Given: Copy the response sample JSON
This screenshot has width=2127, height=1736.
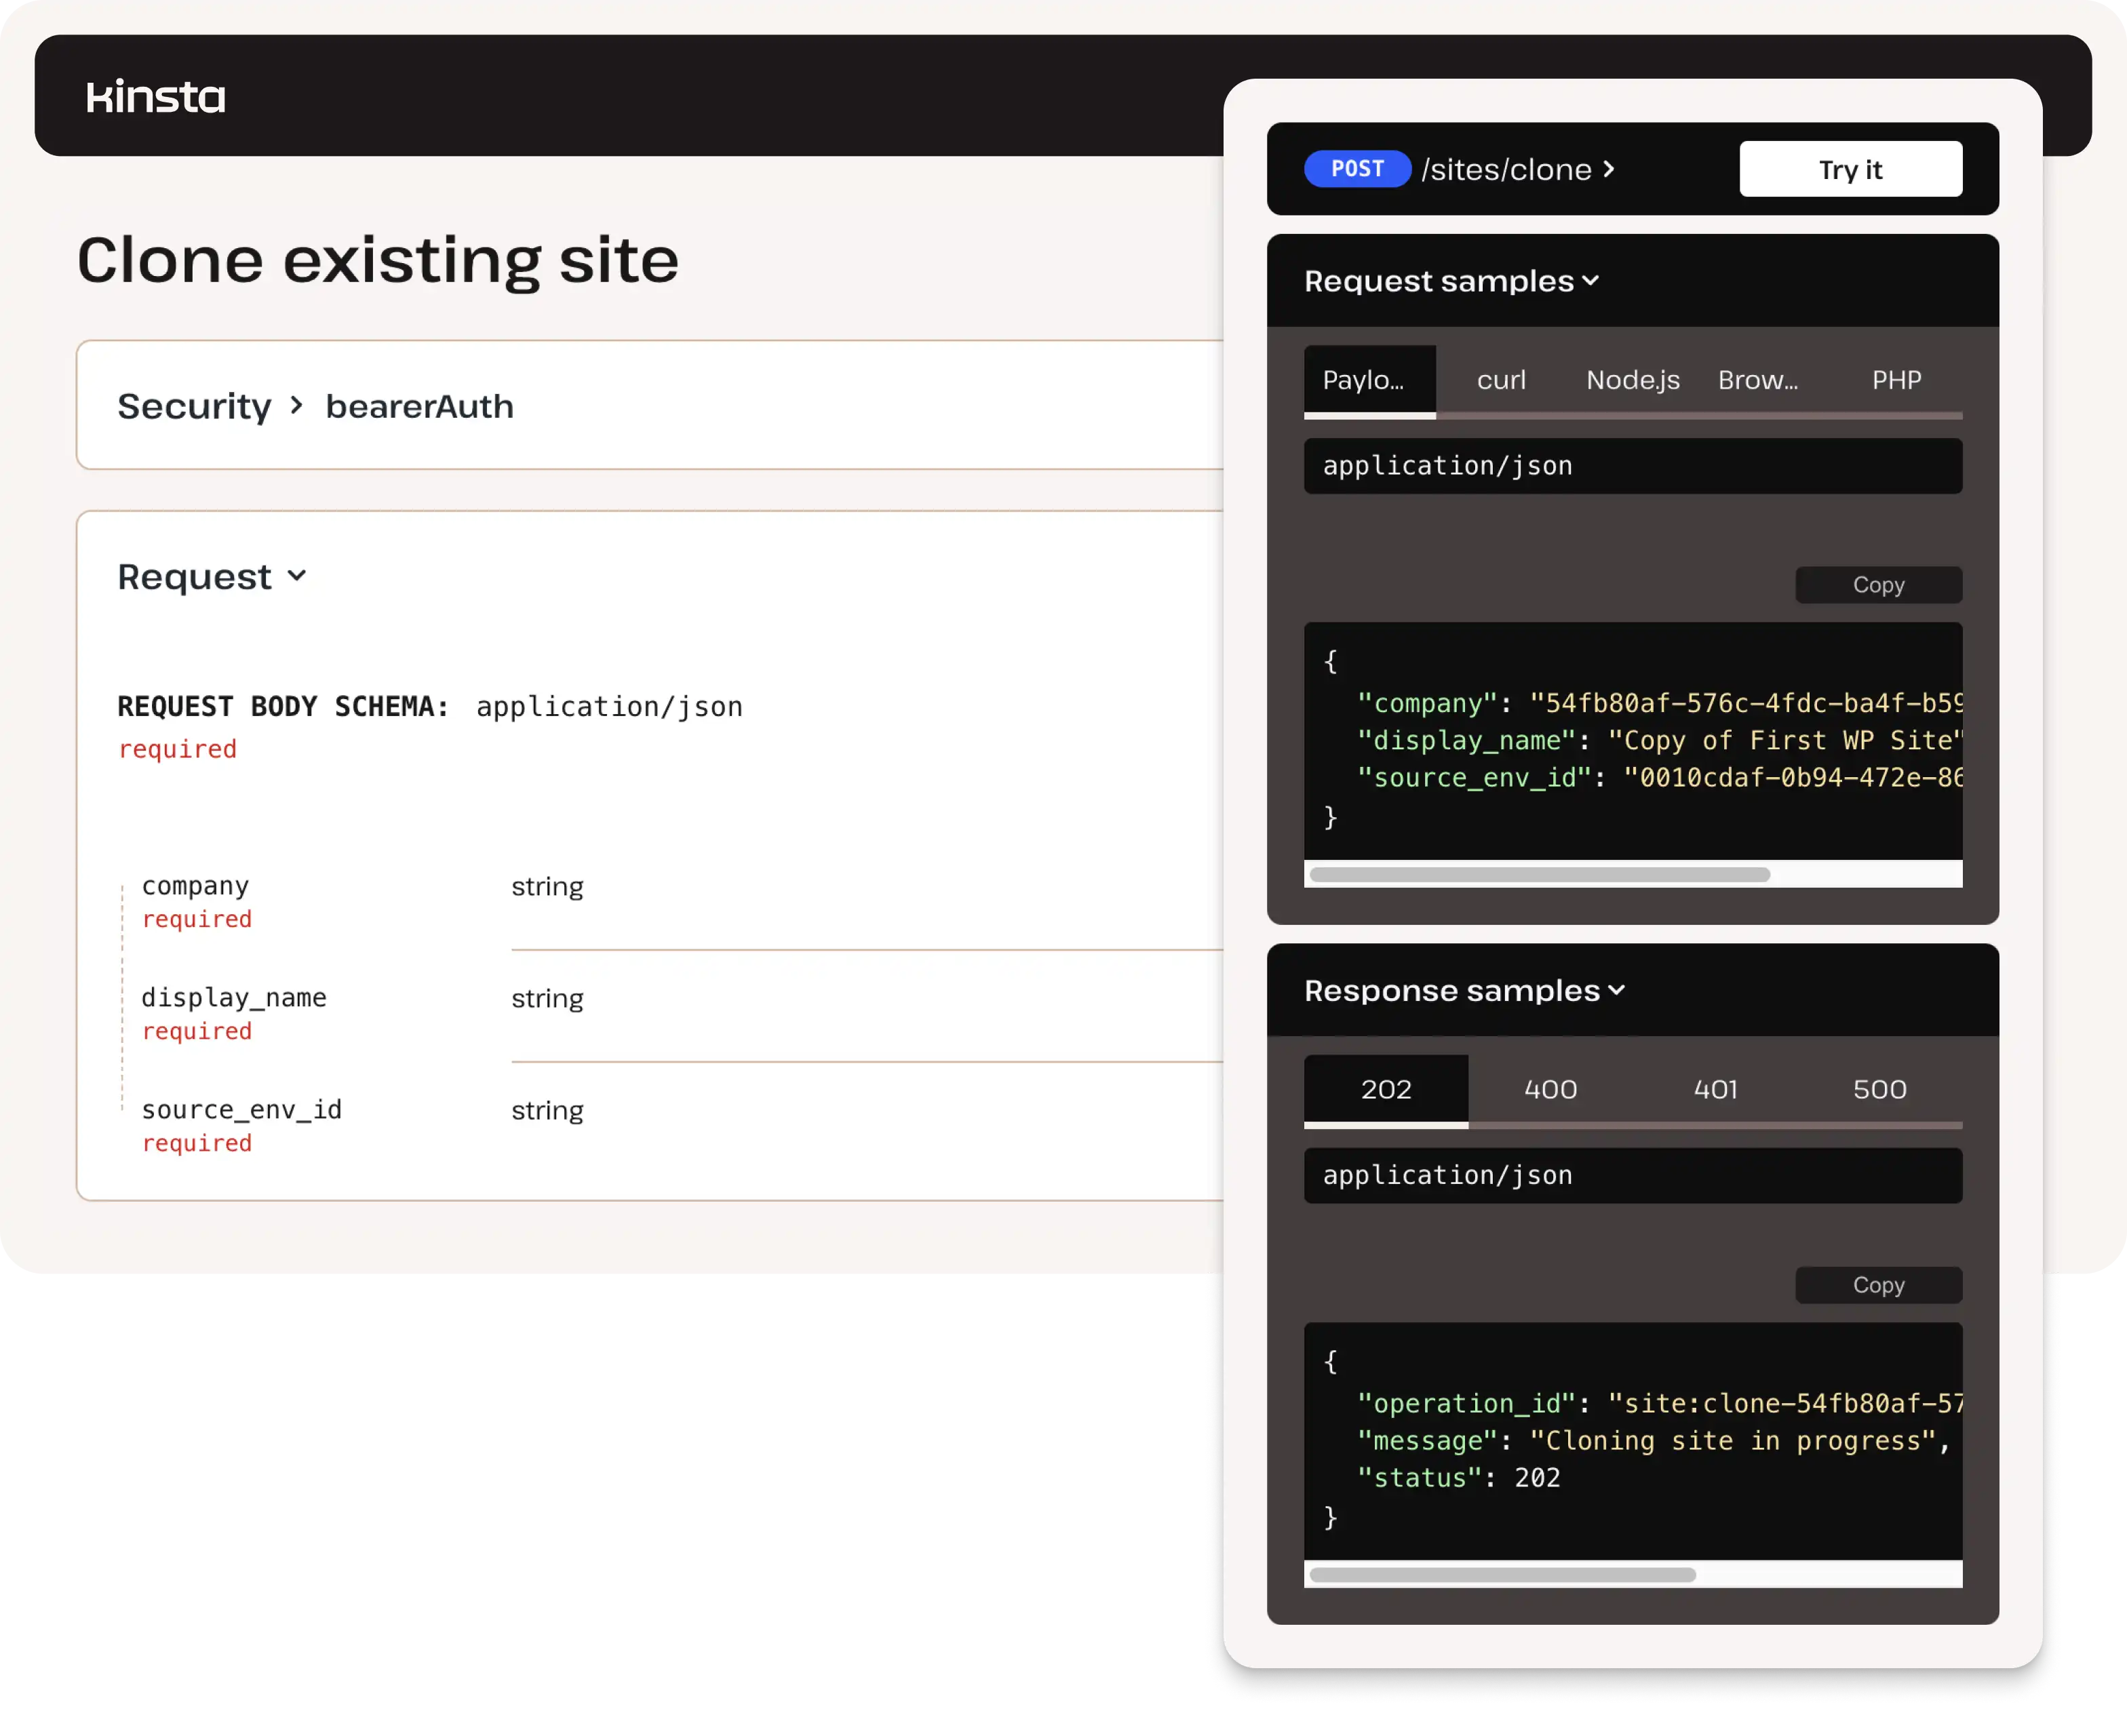Looking at the screenshot, I should [x=1878, y=1285].
